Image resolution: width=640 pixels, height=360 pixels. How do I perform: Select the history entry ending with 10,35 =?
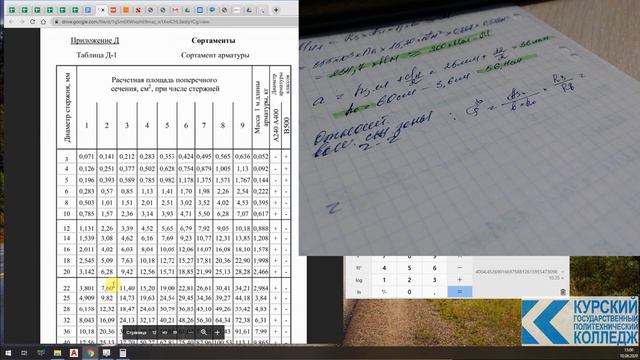coord(519,274)
